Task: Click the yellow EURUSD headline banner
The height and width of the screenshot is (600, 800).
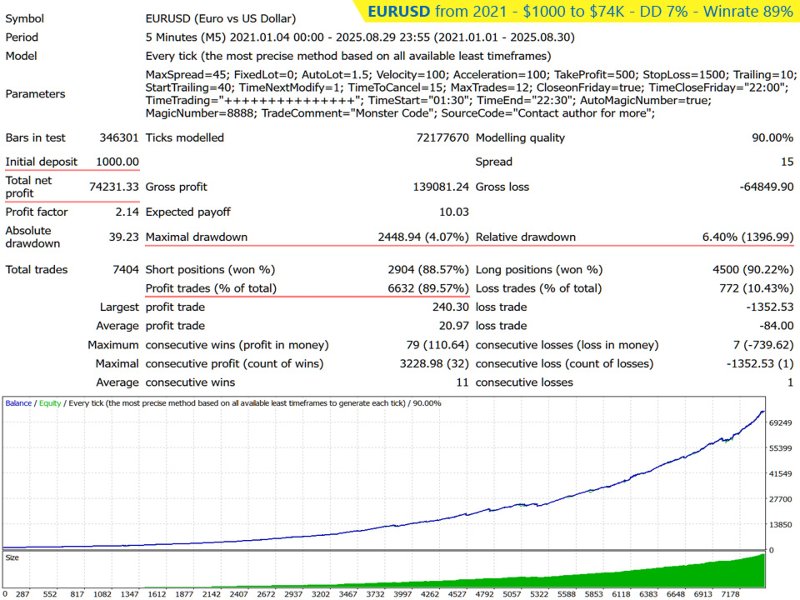Action: (577, 11)
